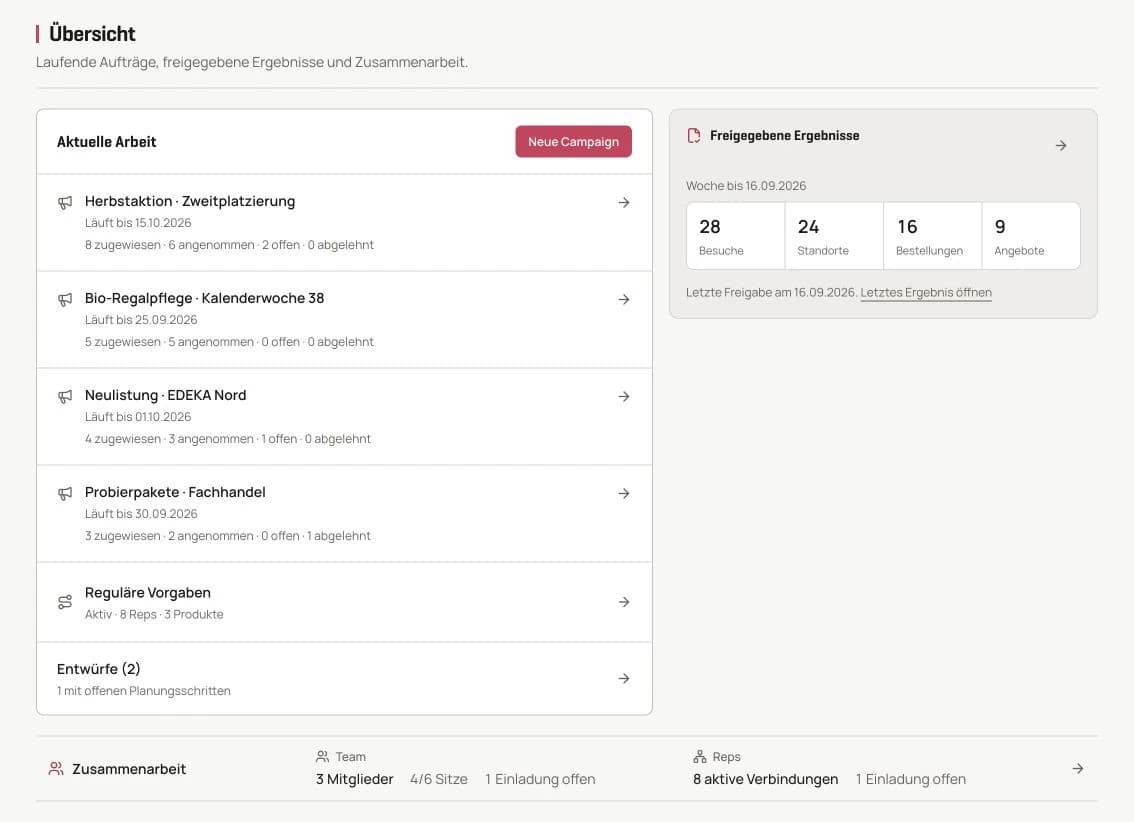Click the Läuft bis 25.09.2026 text
Viewport: 1134px width, 822px height.
point(141,320)
